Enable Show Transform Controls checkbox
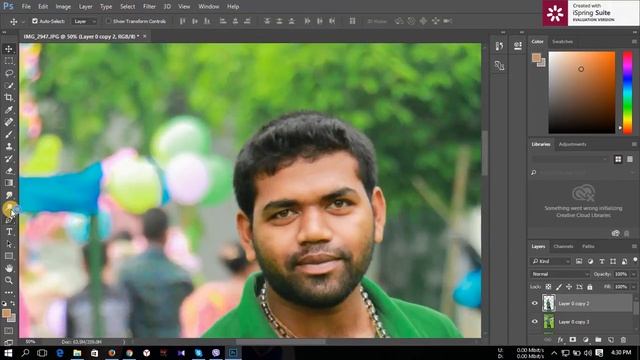The width and height of the screenshot is (640, 360). [x=108, y=21]
